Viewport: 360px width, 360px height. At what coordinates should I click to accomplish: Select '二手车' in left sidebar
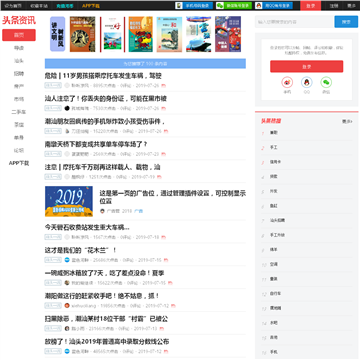pyautogui.click(x=19, y=112)
